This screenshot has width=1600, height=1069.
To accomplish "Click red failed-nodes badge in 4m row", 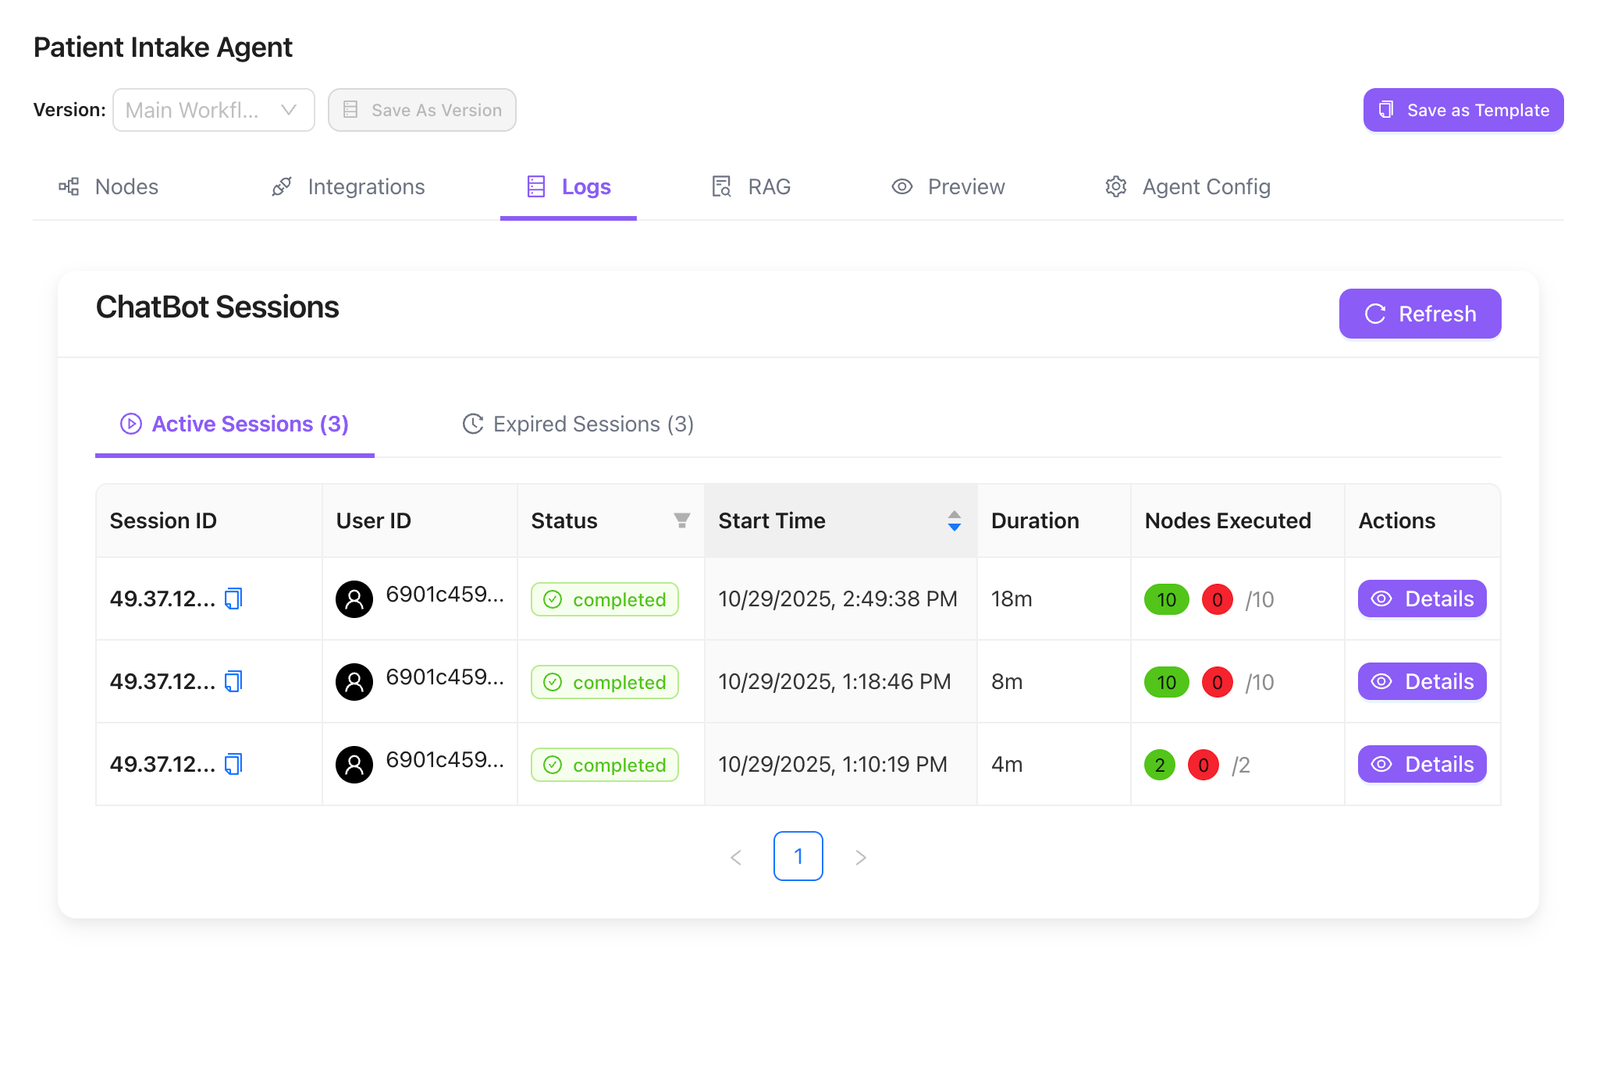I will point(1203,765).
